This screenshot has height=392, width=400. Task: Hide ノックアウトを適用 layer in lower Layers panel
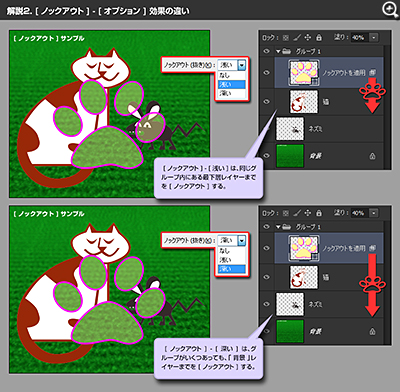(266, 248)
